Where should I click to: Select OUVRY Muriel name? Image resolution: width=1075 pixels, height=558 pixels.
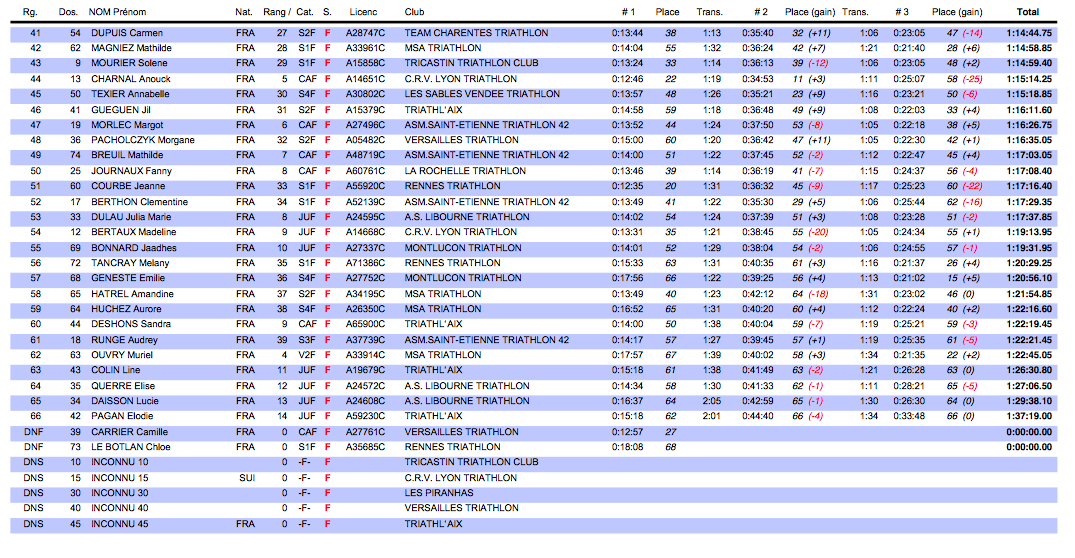tap(122, 354)
